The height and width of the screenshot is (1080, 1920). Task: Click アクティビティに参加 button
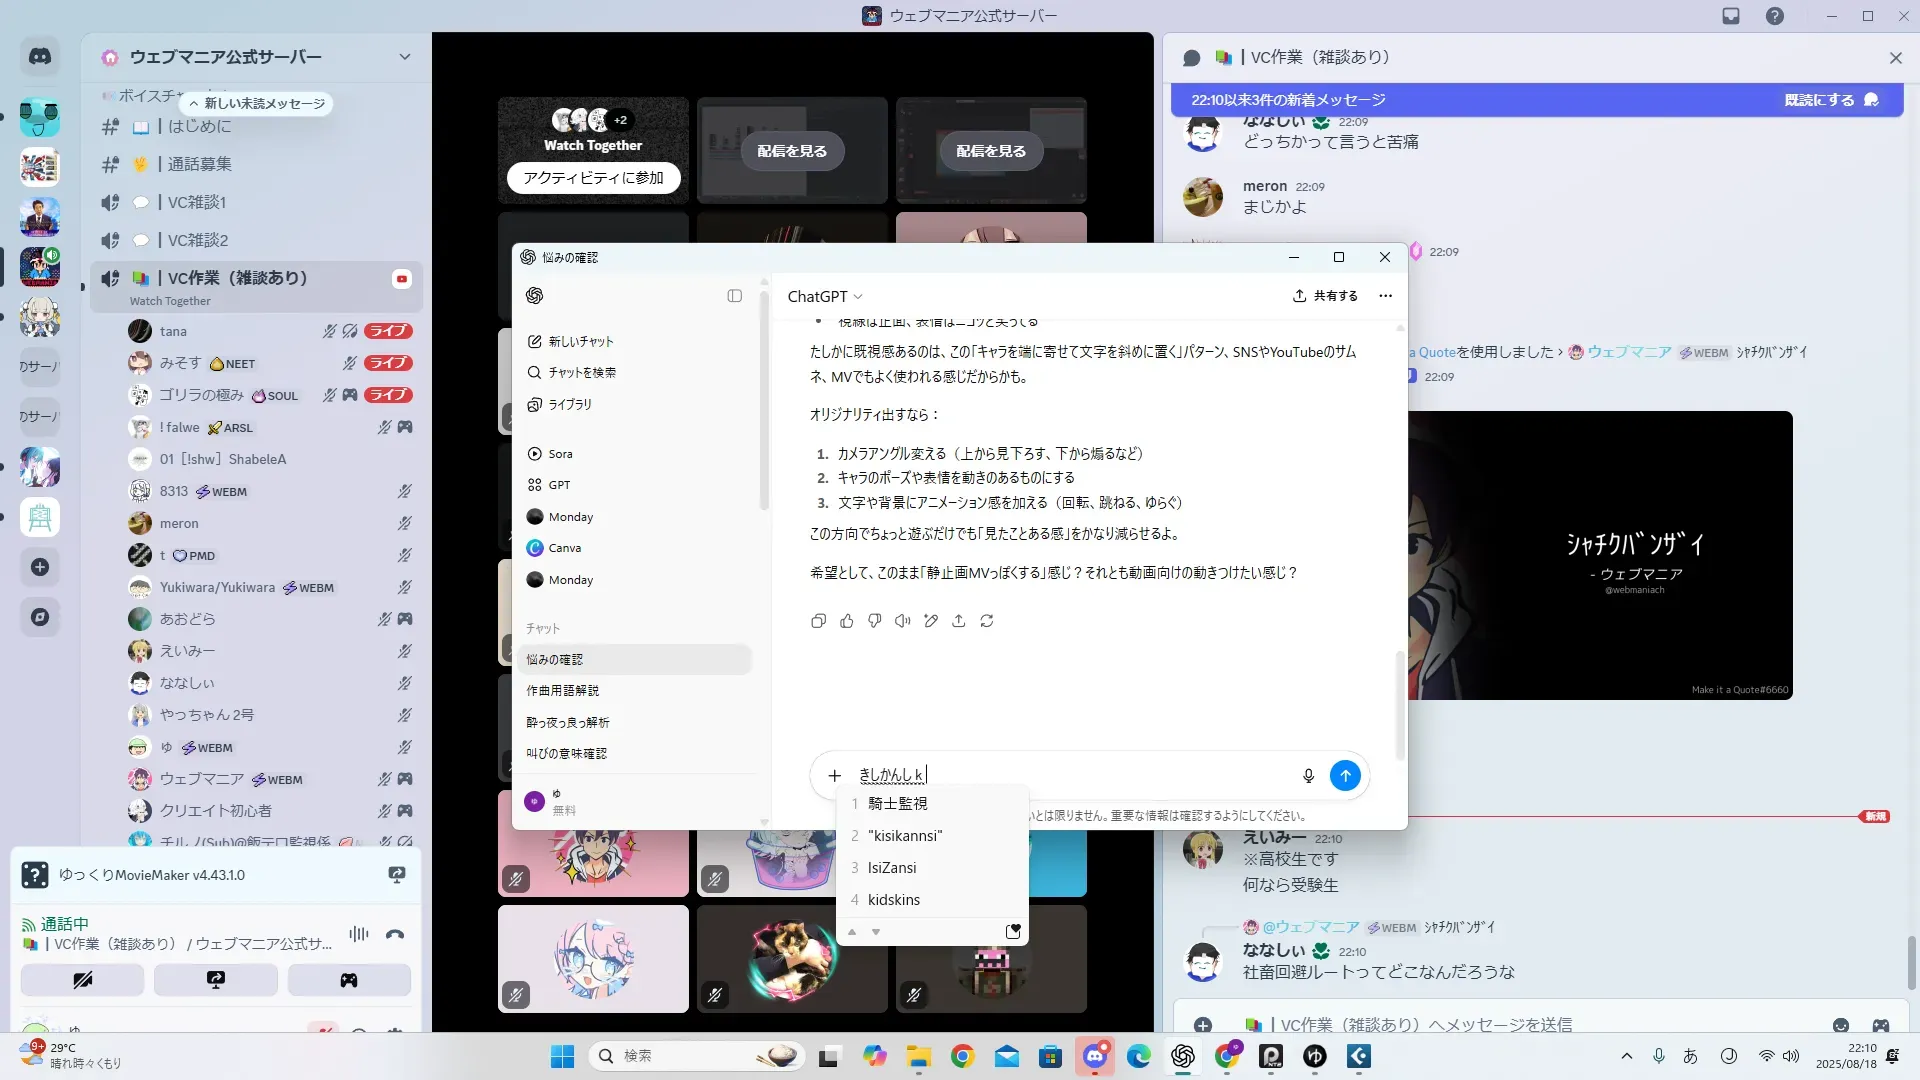[593, 178]
